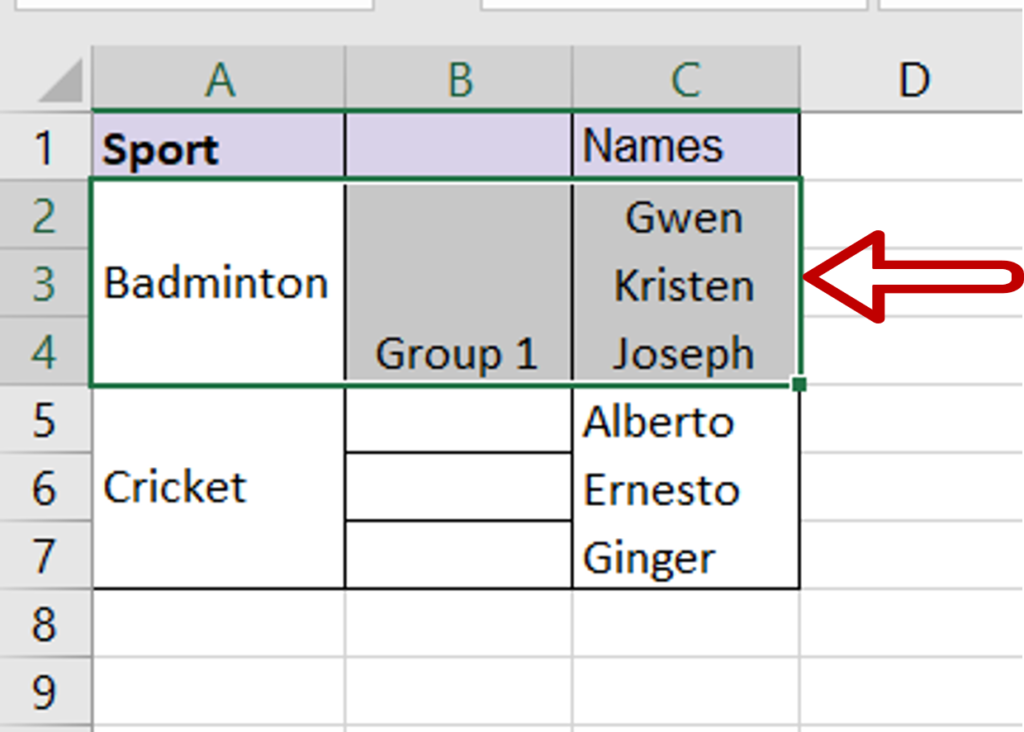Image resolution: width=1024 pixels, height=732 pixels.
Task: Select the cell containing Joseph
Action: tap(685, 353)
